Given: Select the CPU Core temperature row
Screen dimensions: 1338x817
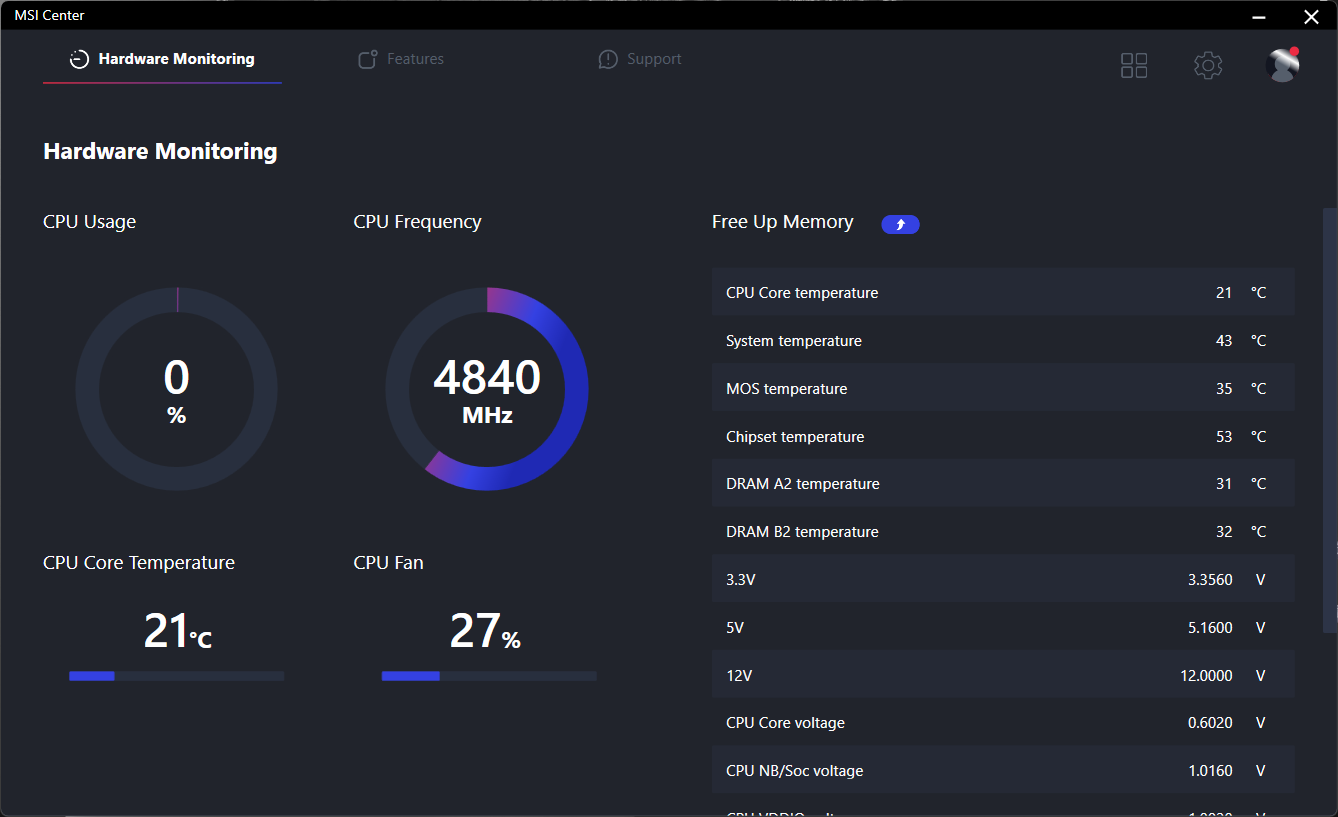Looking at the screenshot, I should tap(1003, 293).
